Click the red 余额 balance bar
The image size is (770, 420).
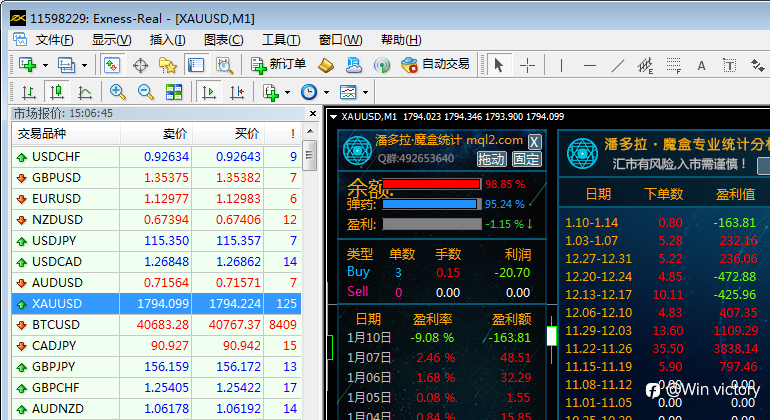431,184
